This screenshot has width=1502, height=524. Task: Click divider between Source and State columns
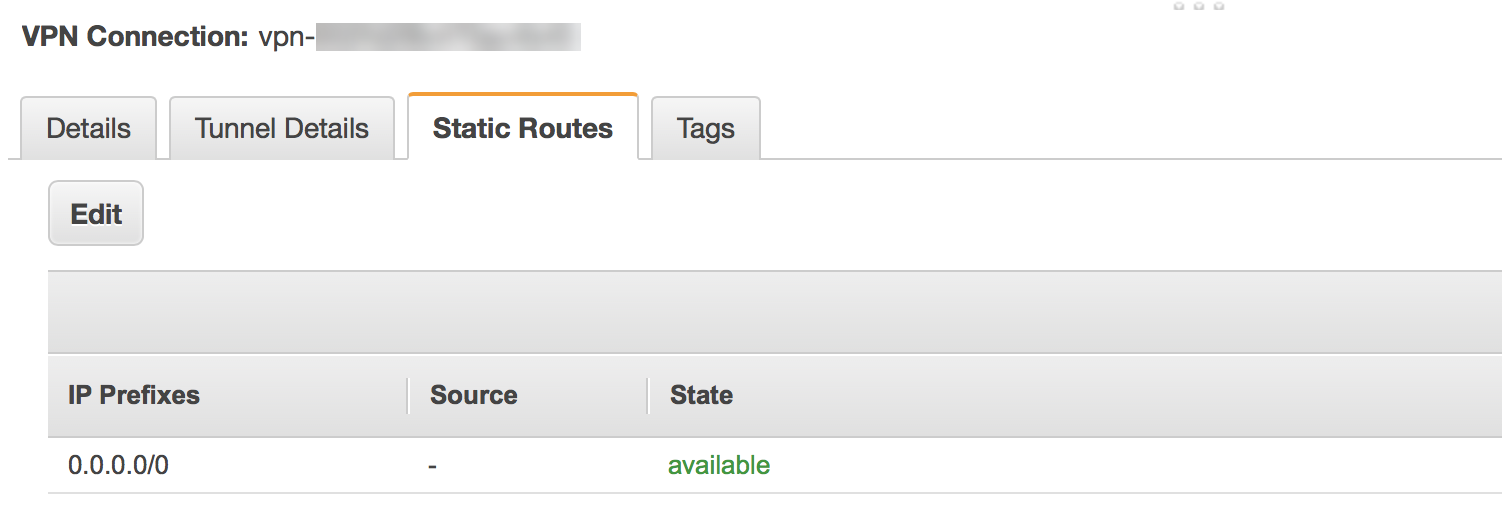[x=648, y=395]
